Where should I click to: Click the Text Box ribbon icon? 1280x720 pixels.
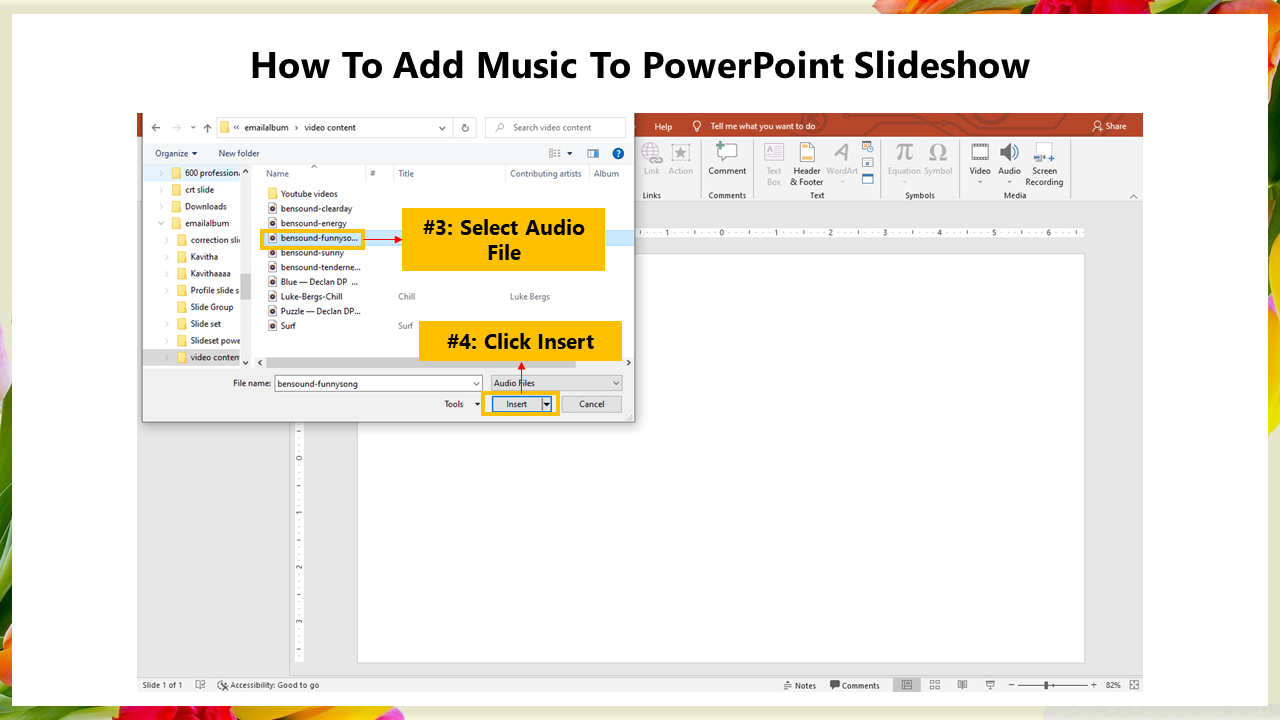point(774,152)
